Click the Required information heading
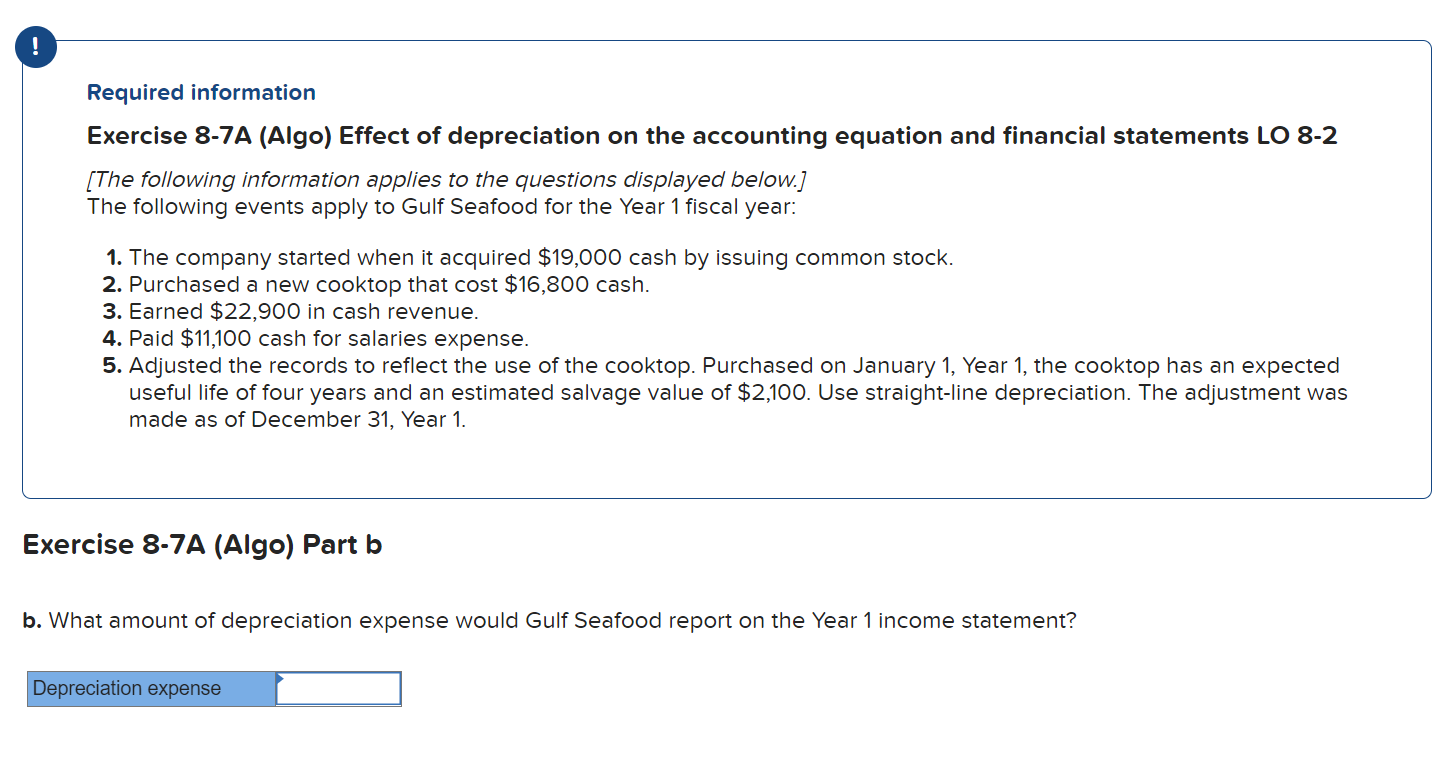 pyautogui.click(x=200, y=92)
